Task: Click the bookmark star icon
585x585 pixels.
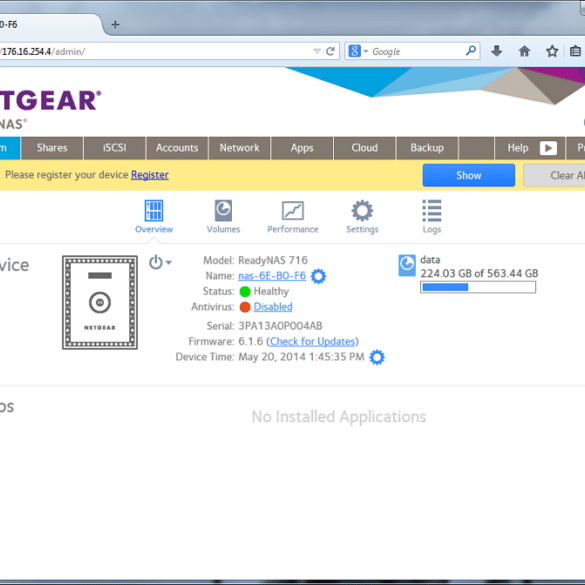Action: click(x=552, y=51)
